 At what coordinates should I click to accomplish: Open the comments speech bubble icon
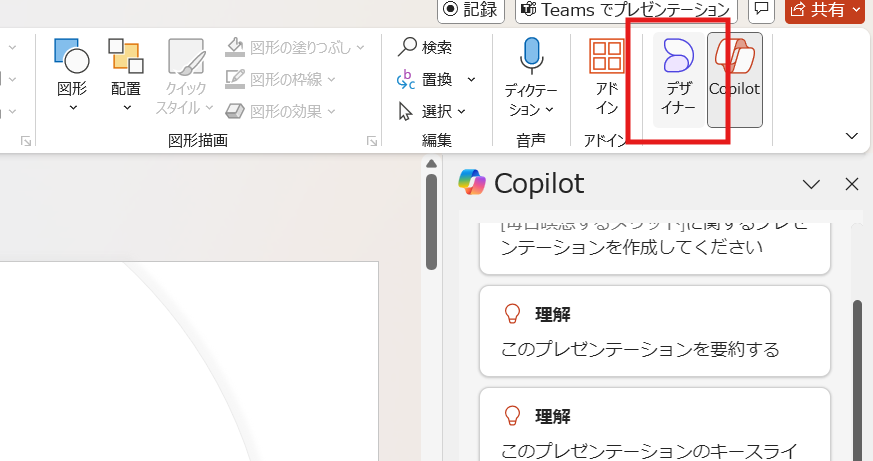[x=762, y=9]
